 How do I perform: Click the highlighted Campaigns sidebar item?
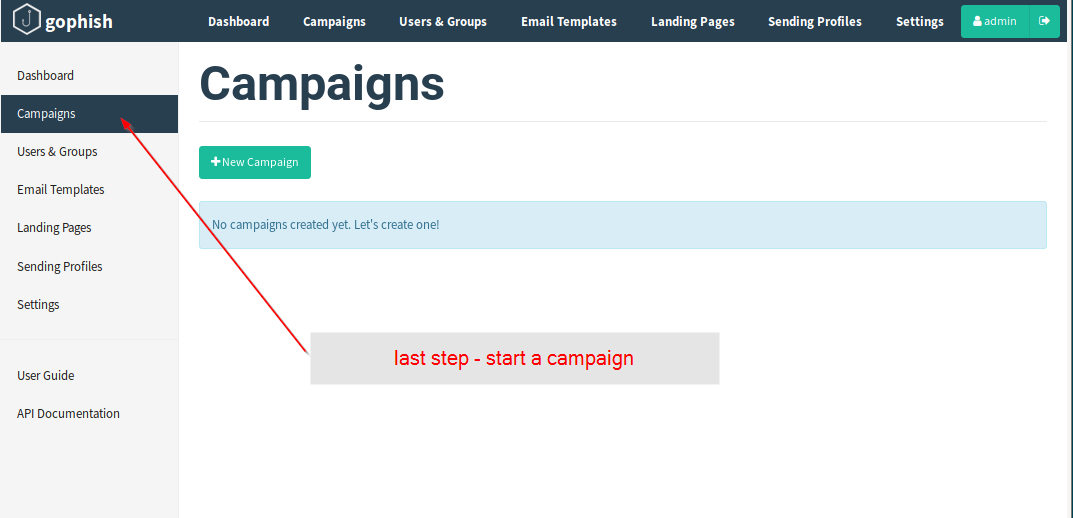pyautogui.click(x=47, y=114)
